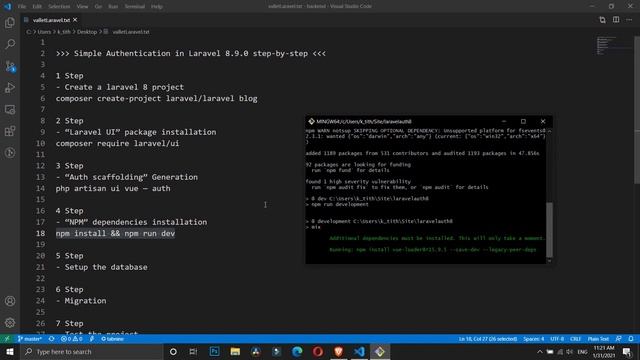Click the Ln 18, Col 27 position indicator
Screen dimensions: 640x360
pyautogui.click(x=488, y=339)
